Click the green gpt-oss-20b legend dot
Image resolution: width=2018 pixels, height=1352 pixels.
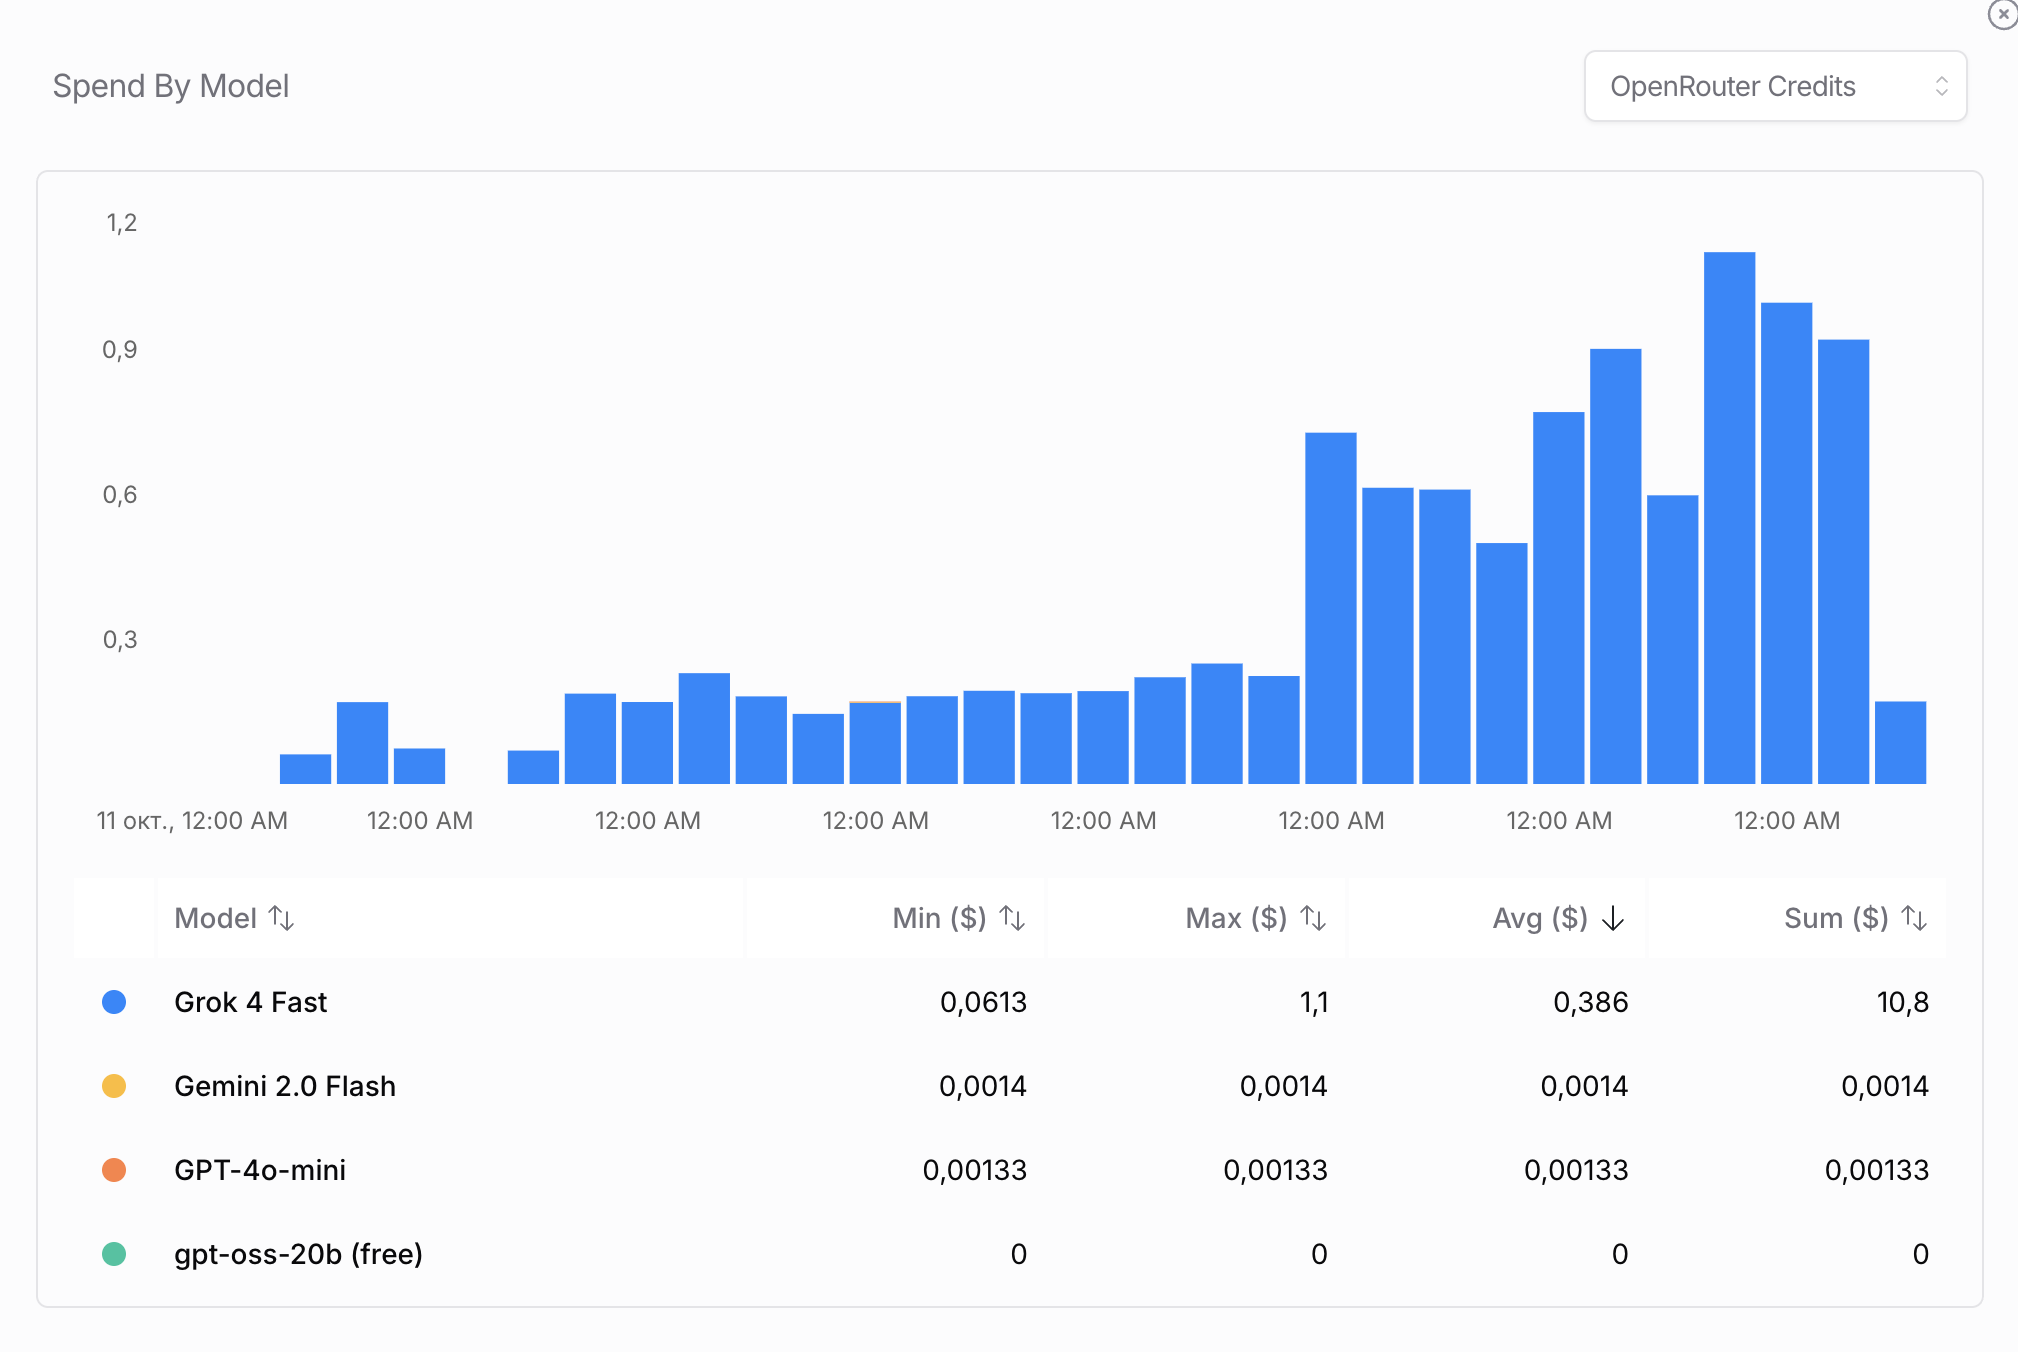[114, 1254]
